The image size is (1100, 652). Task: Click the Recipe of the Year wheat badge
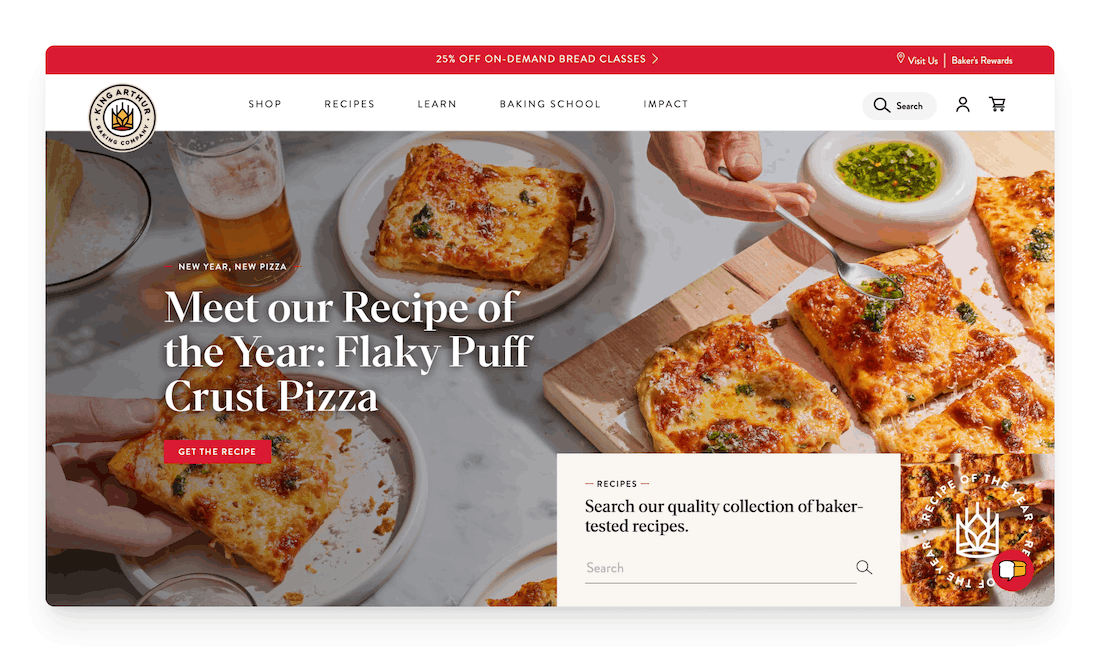(x=977, y=531)
